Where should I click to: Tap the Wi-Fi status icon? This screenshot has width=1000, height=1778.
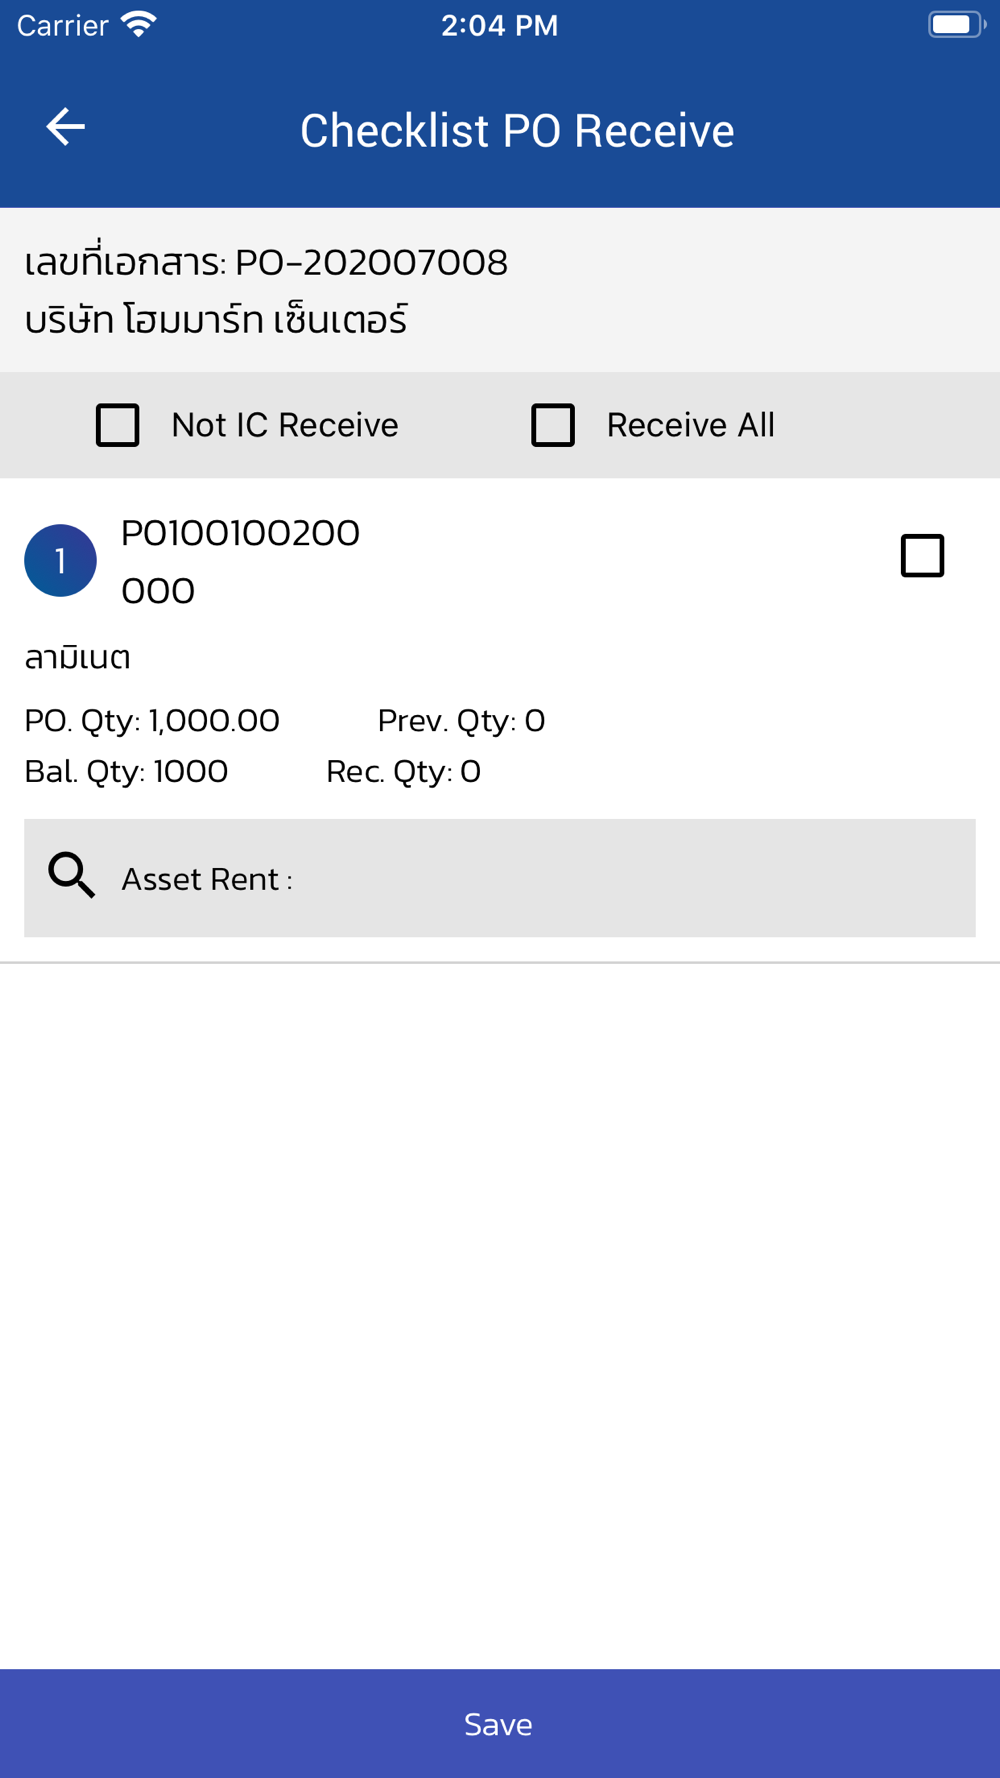(x=139, y=24)
